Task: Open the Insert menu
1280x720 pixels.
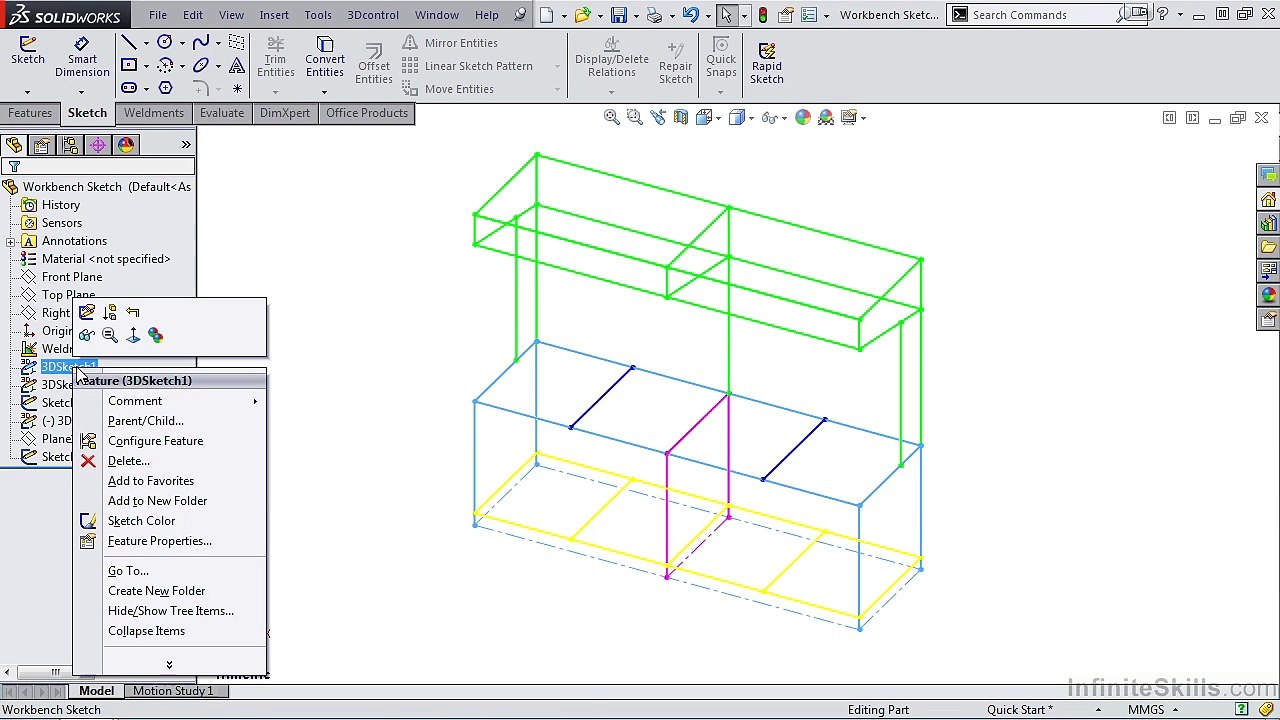Action: click(274, 15)
